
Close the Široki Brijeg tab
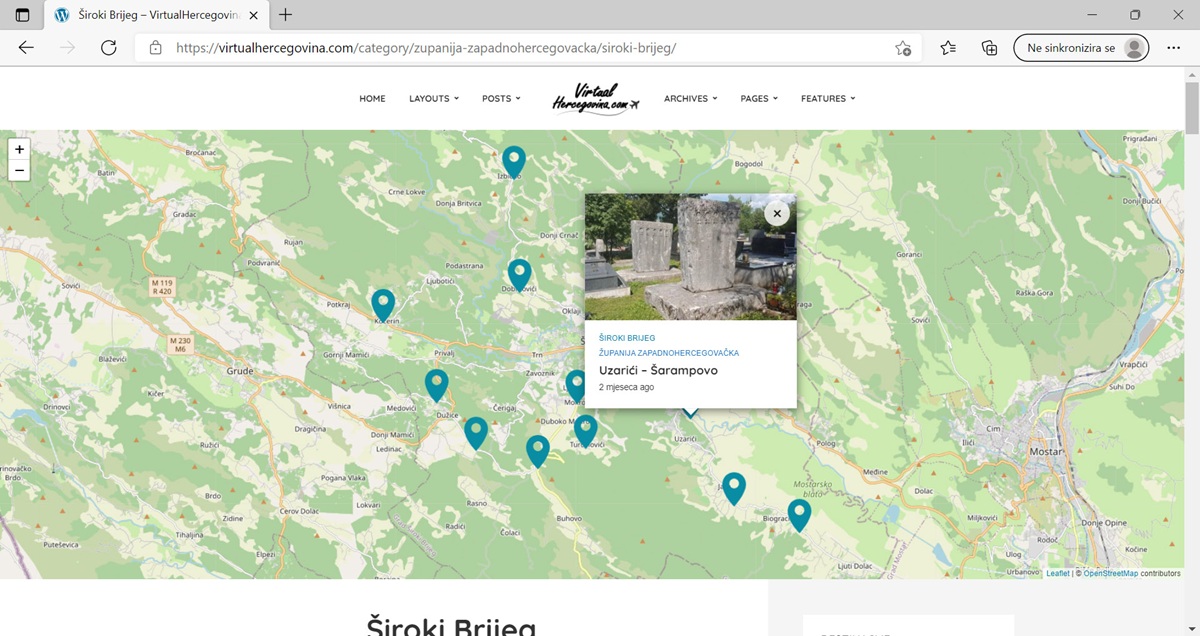[x=252, y=15]
